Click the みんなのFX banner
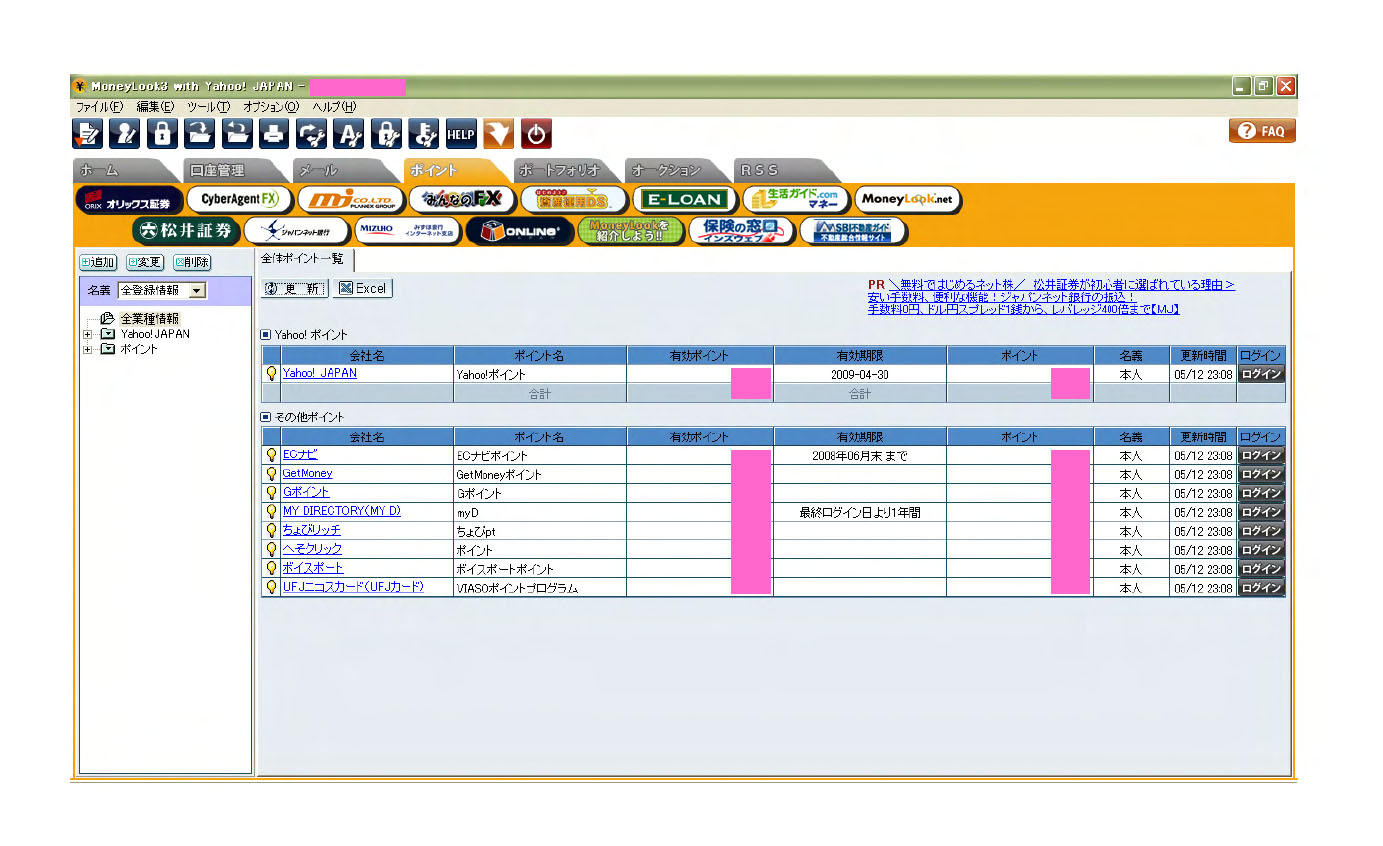The width and height of the screenshot is (1383, 846). (462, 200)
